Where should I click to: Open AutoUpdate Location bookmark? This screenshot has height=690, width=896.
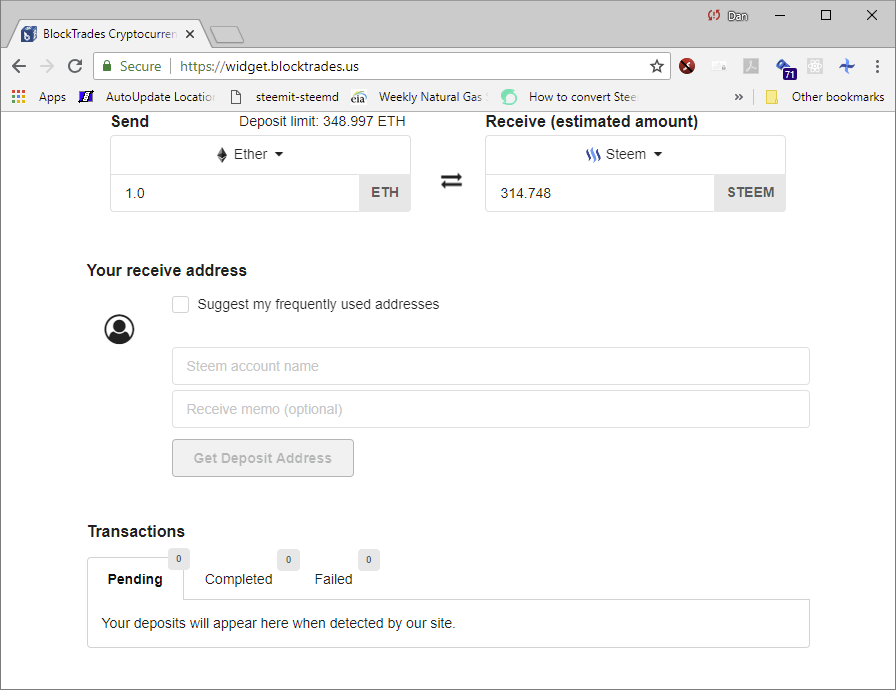(147, 97)
